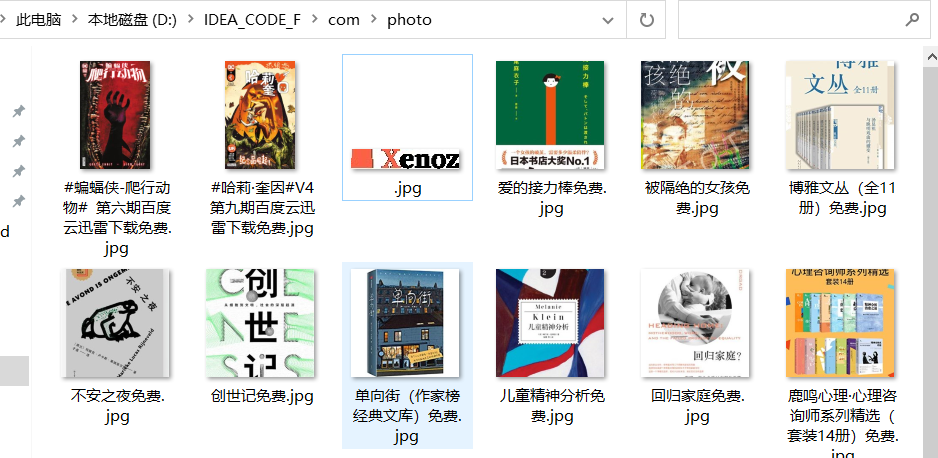Click the refresh icon in the address bar
The width and height of the screenshot is (938, 458).
(x=646, y=20)
